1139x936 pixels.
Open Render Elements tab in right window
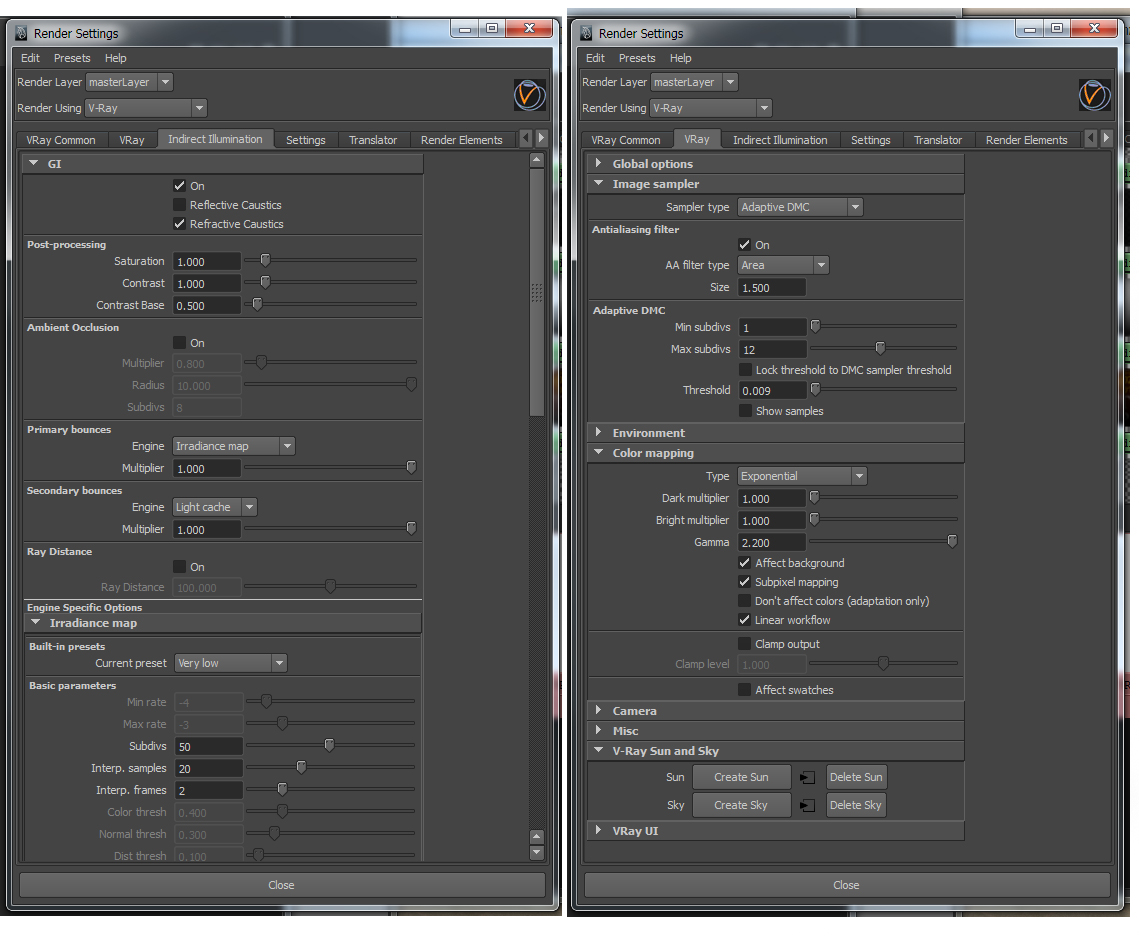(x=1026, y=140)
